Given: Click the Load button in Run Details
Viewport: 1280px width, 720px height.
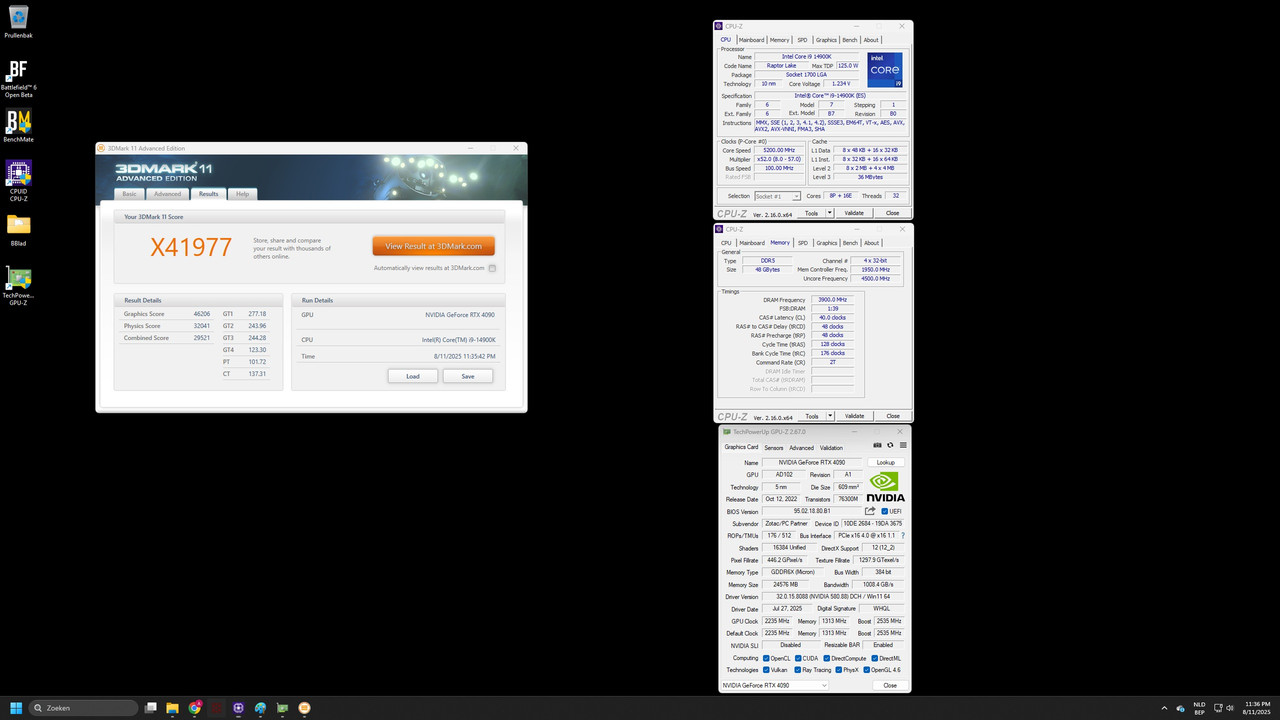Looking at the screenshot, I should pyautogui.click(x=413, y=376).
